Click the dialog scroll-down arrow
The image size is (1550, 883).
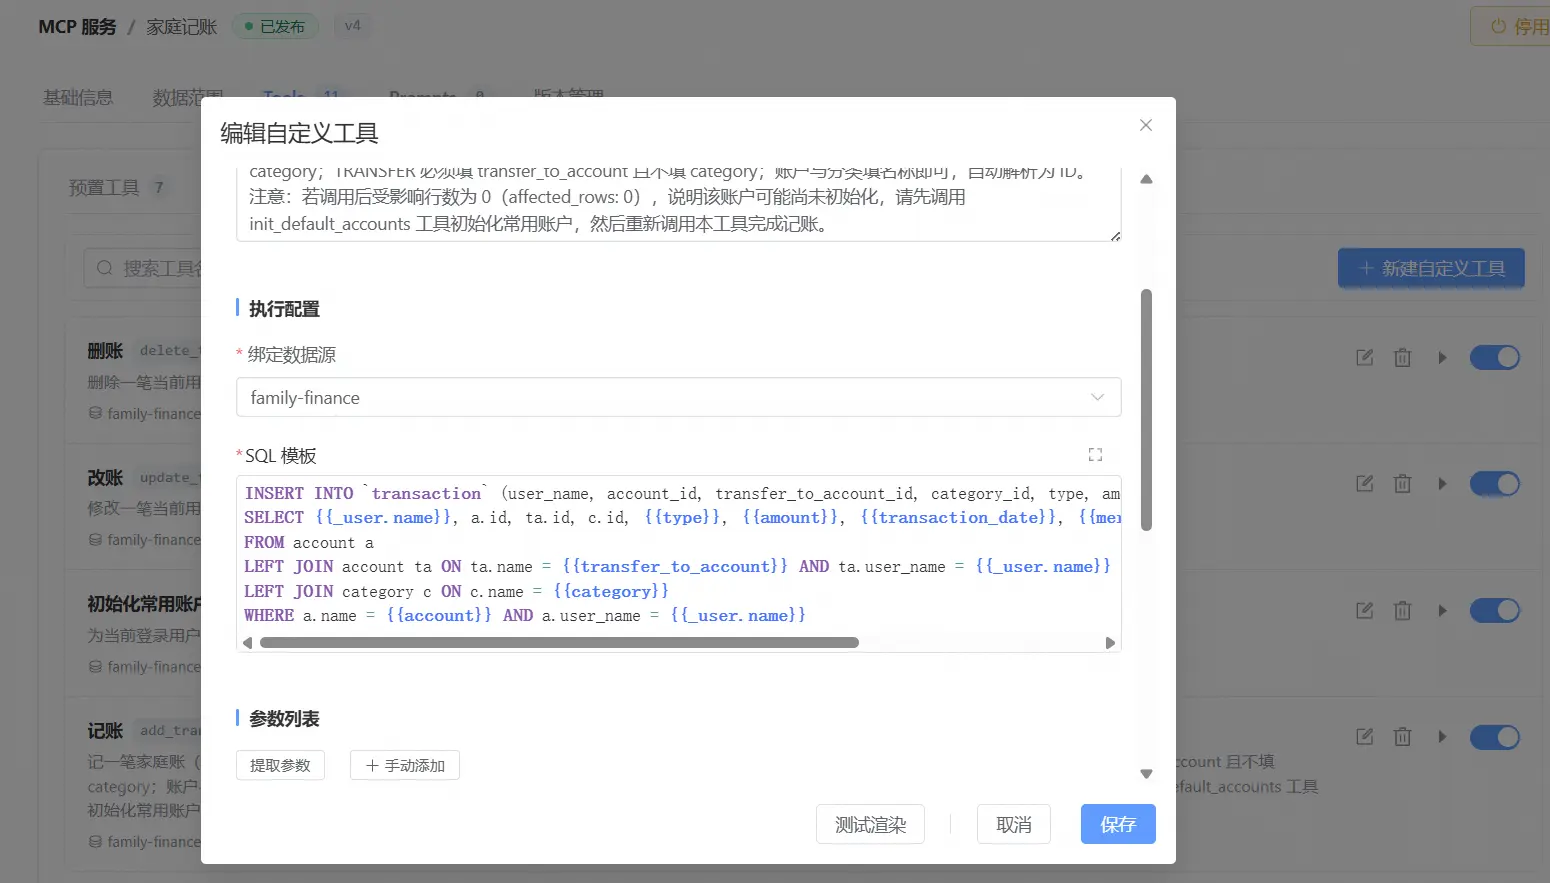pyautogui.click(x=1146, y=774)
